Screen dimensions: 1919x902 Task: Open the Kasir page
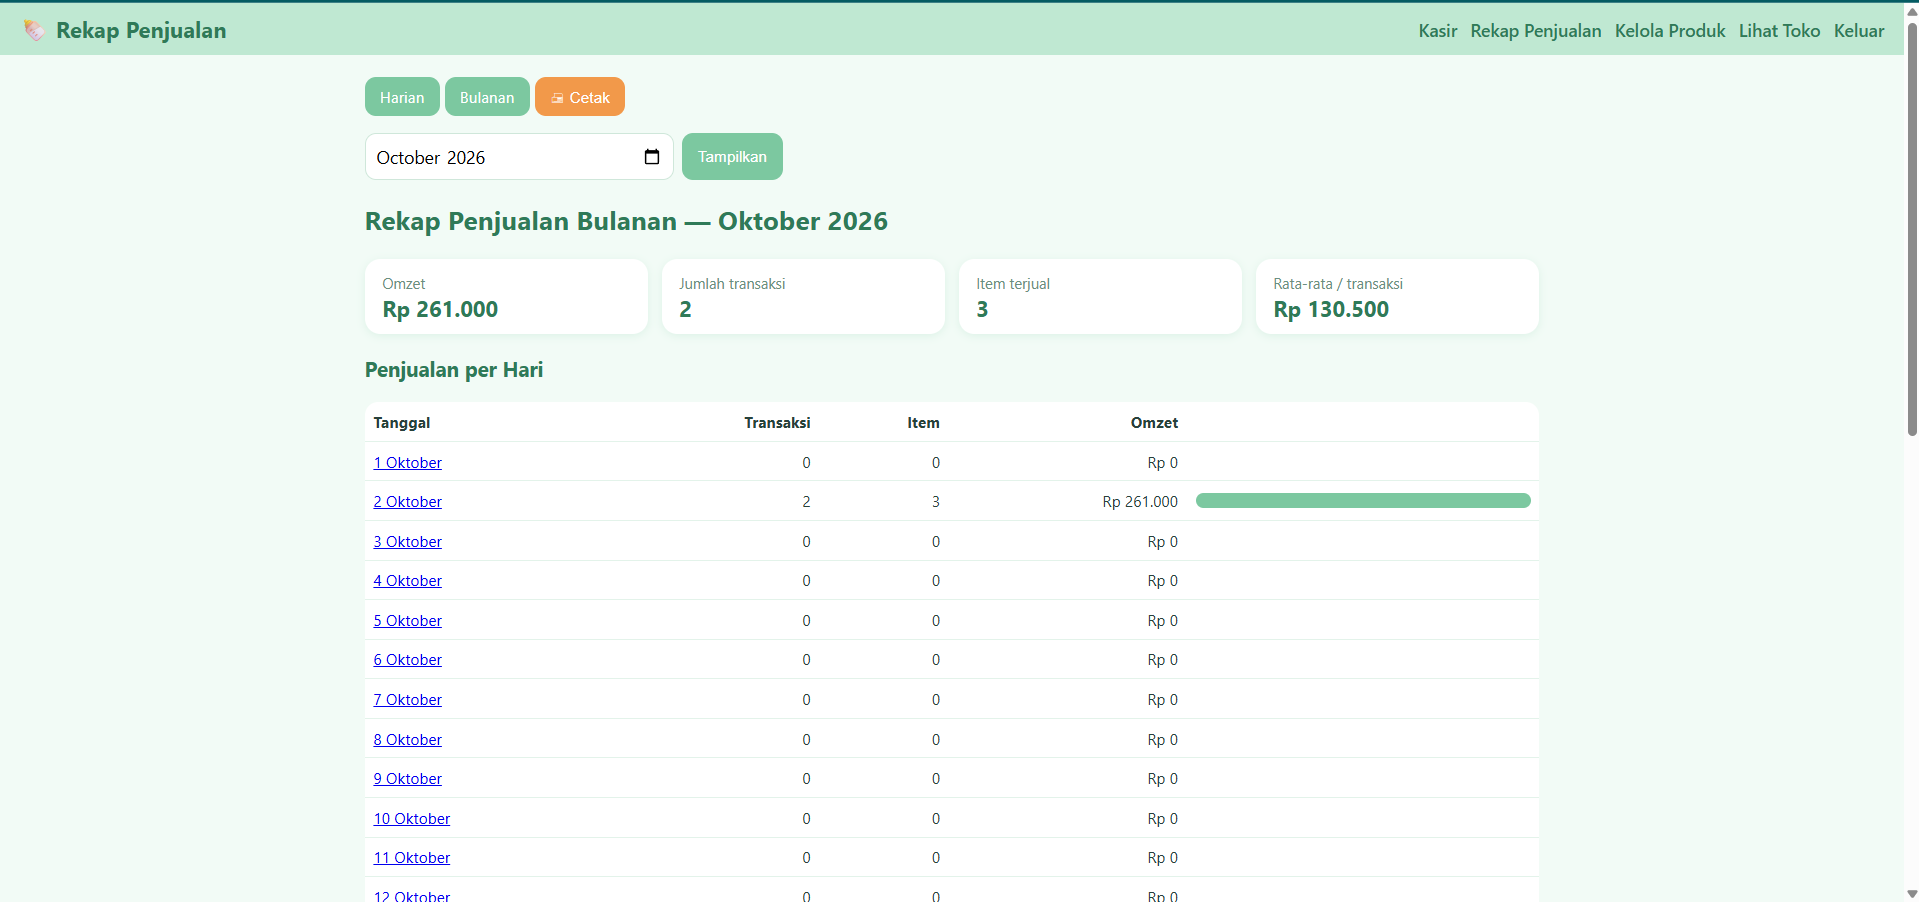click(x=1437, y=31)
